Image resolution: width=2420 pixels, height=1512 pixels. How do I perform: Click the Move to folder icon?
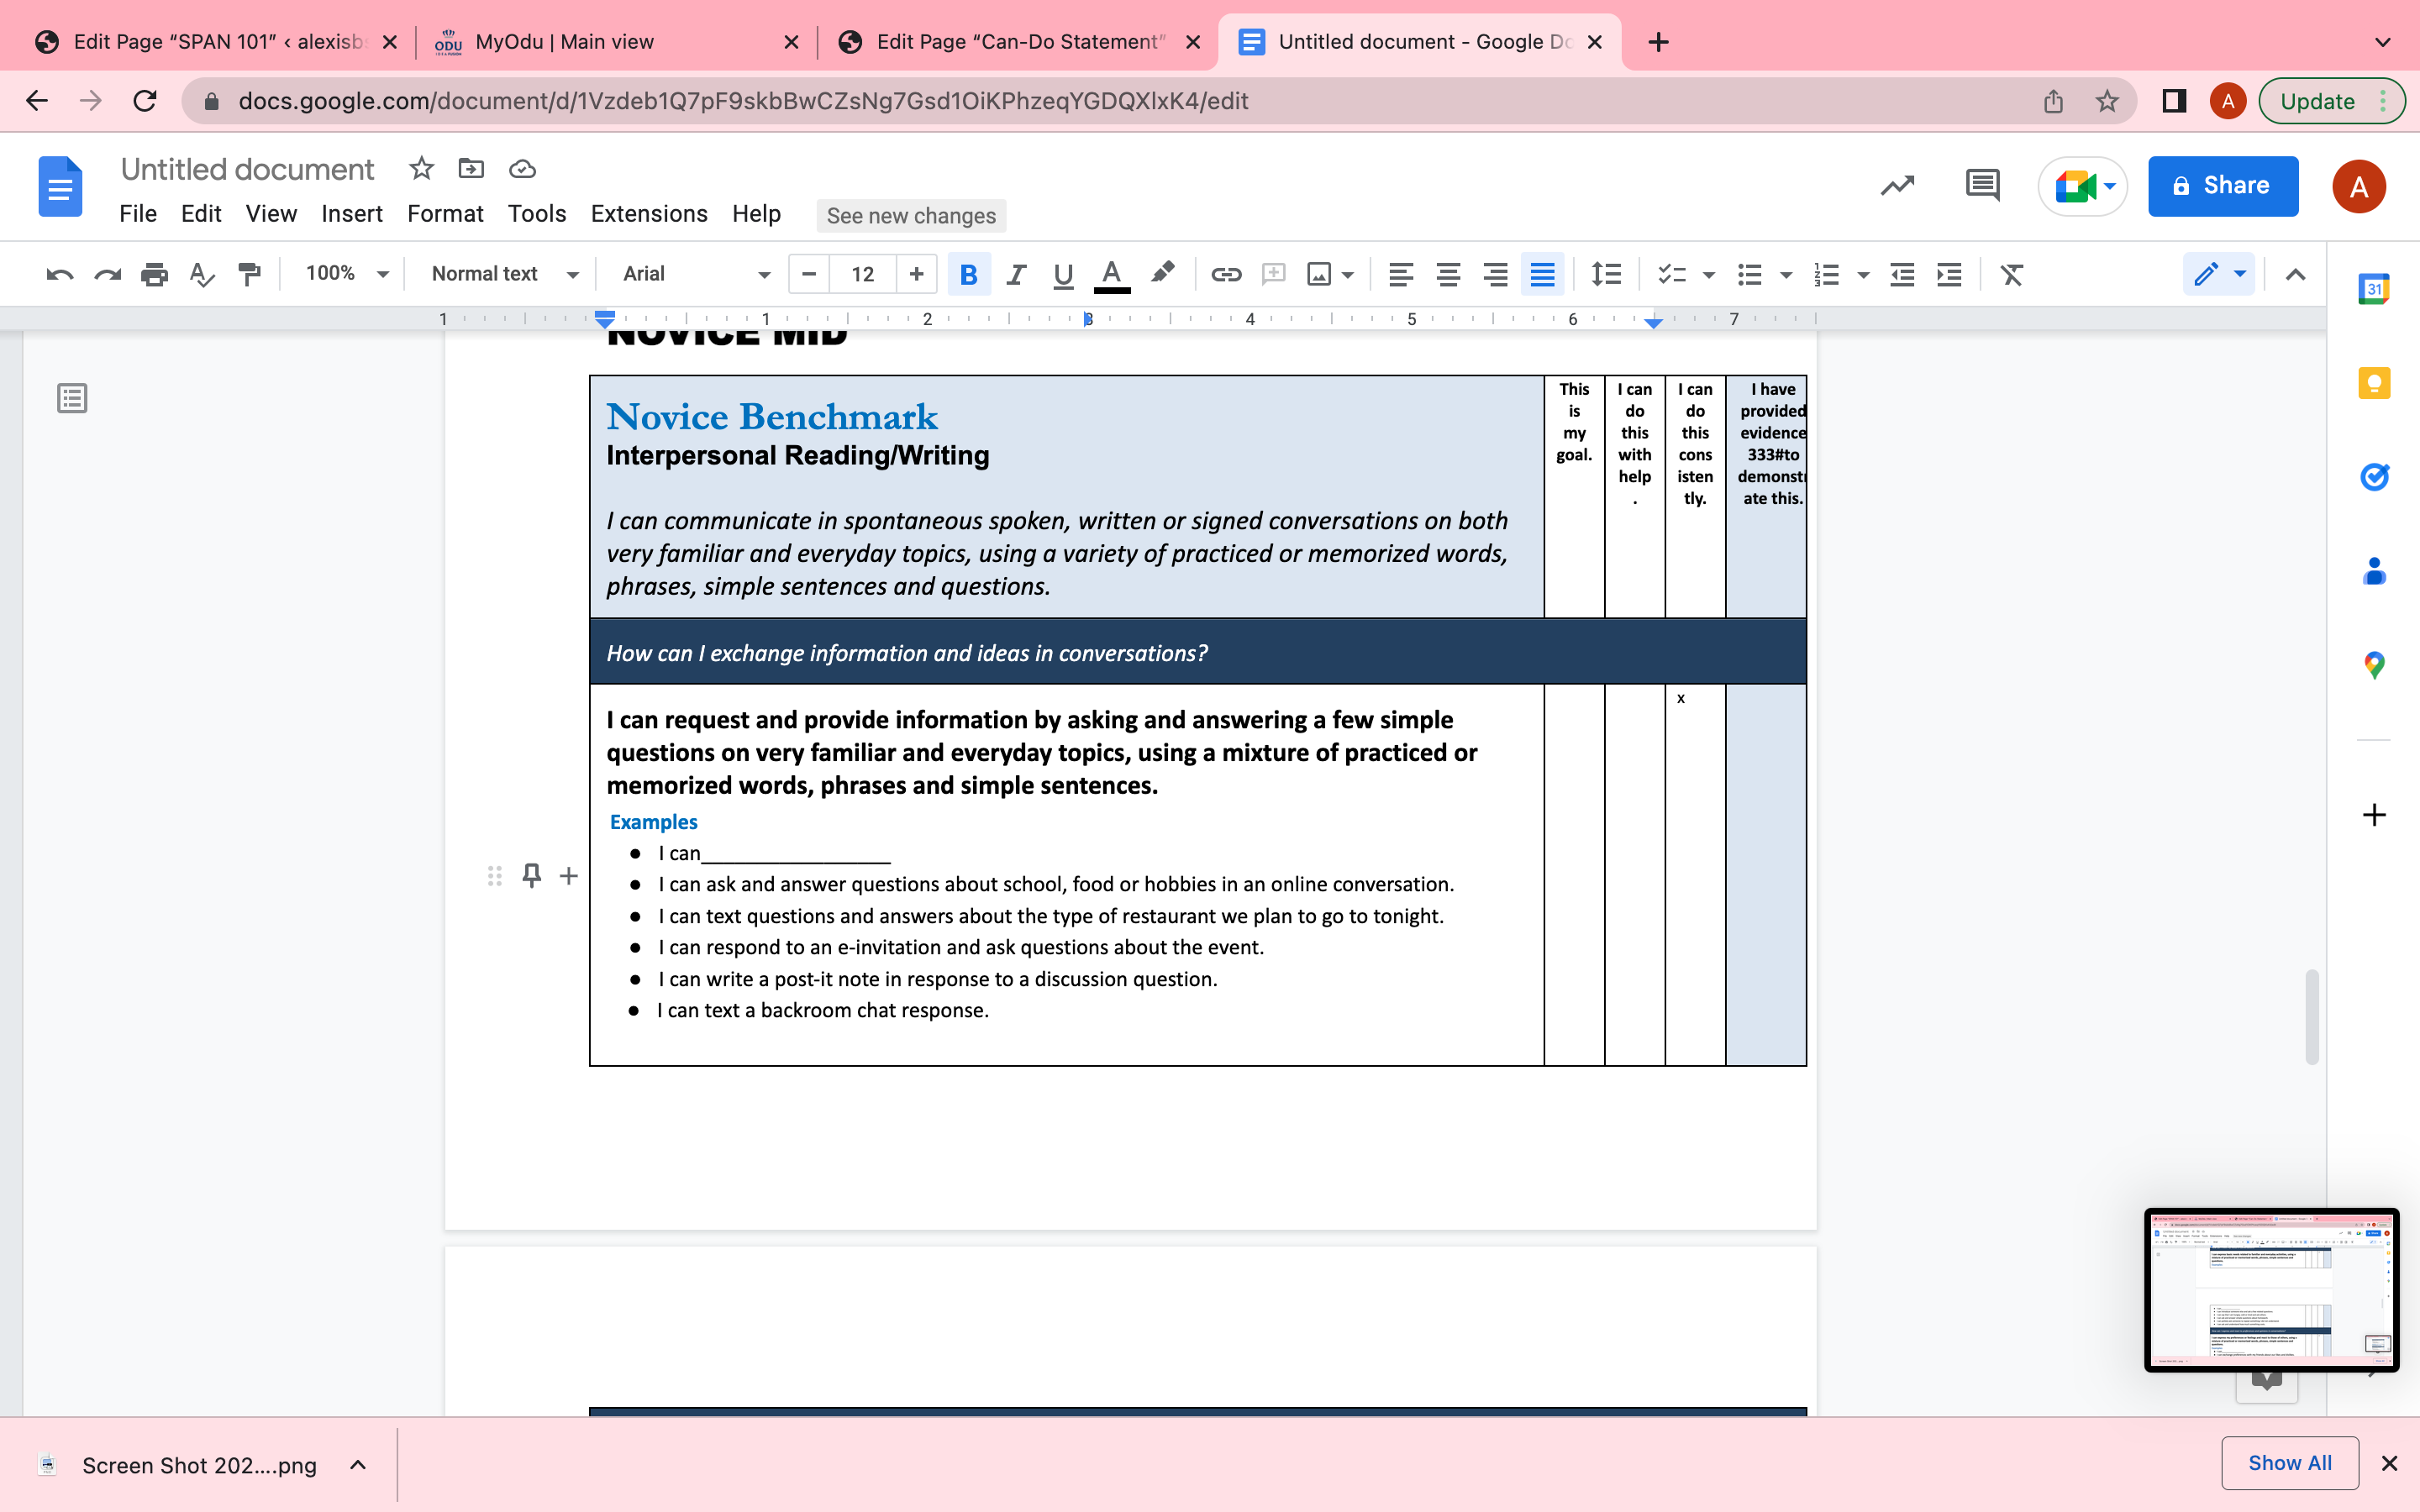click(471, 169)
